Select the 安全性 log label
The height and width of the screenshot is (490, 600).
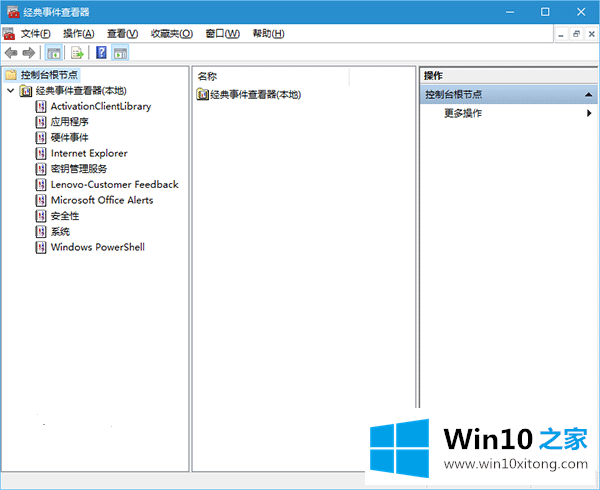point(65,216)
